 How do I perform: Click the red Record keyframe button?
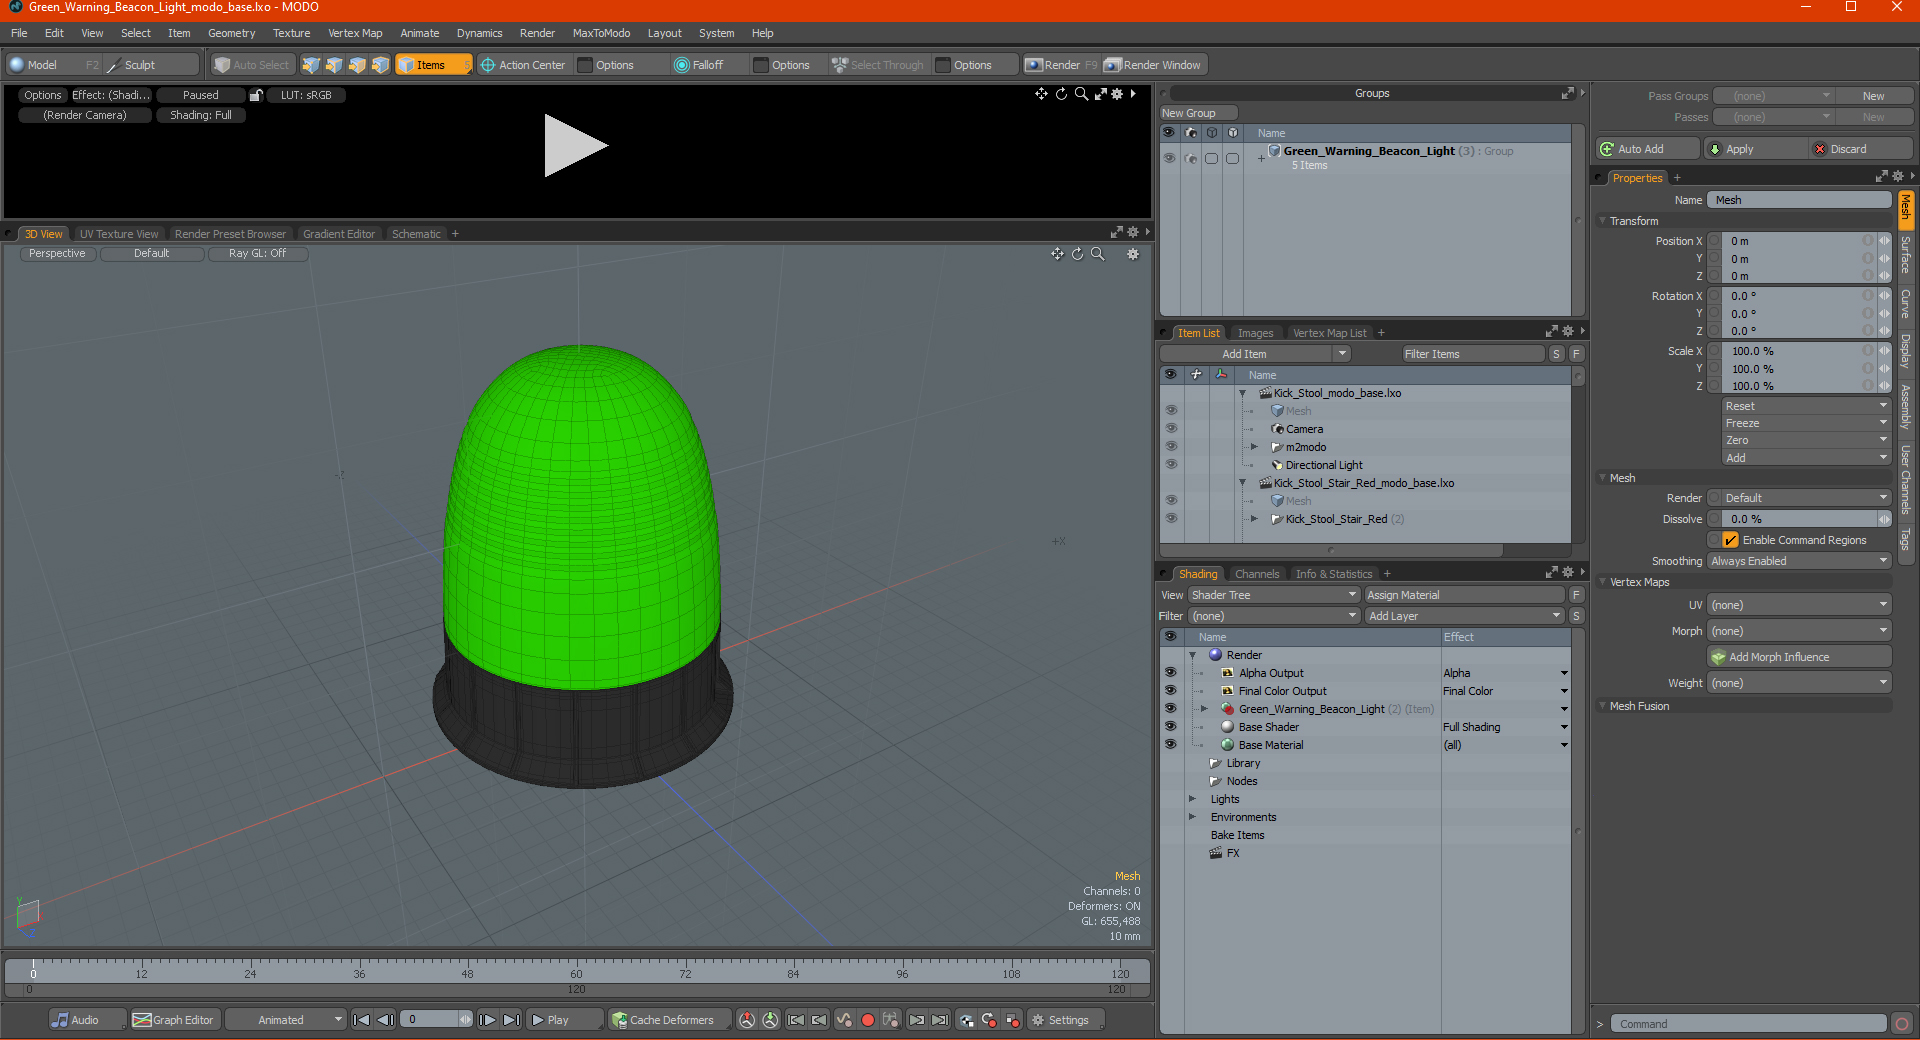coord(868,1020)
